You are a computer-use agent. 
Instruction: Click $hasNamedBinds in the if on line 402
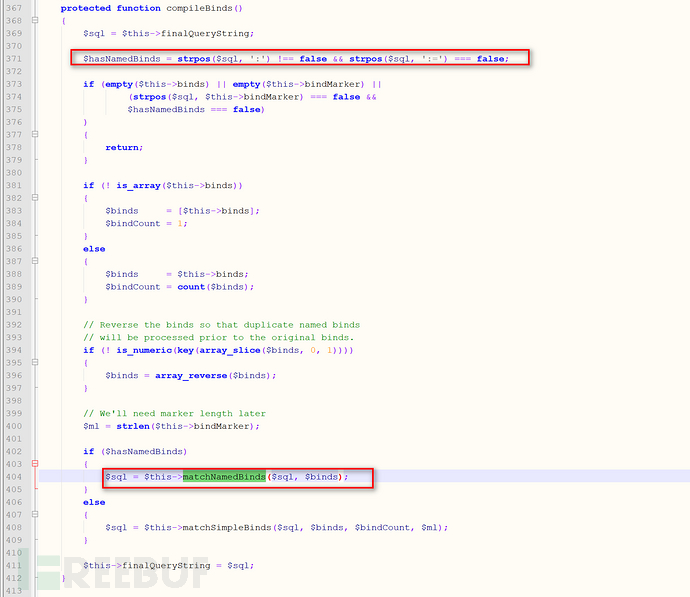pos(144,451)
